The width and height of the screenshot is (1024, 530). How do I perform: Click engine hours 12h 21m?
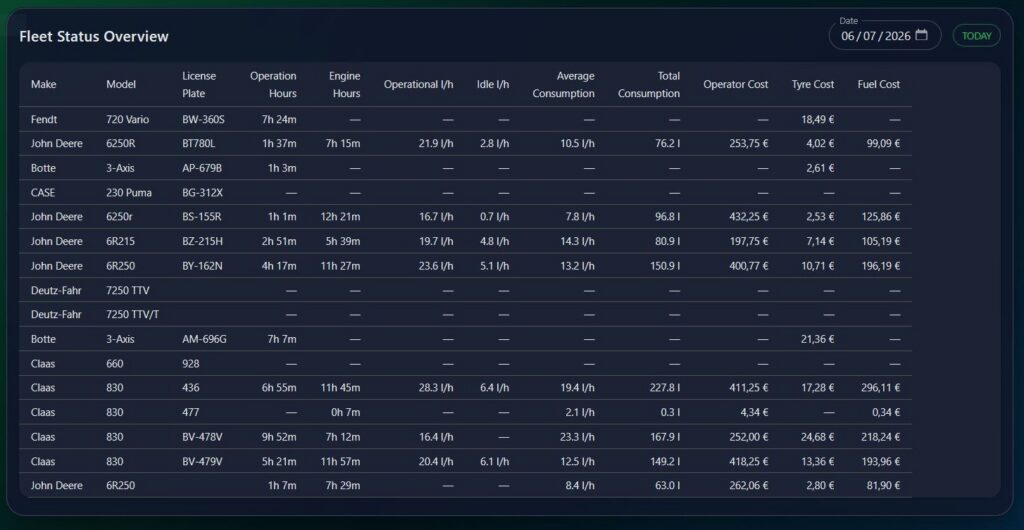(x=340, y=217)
